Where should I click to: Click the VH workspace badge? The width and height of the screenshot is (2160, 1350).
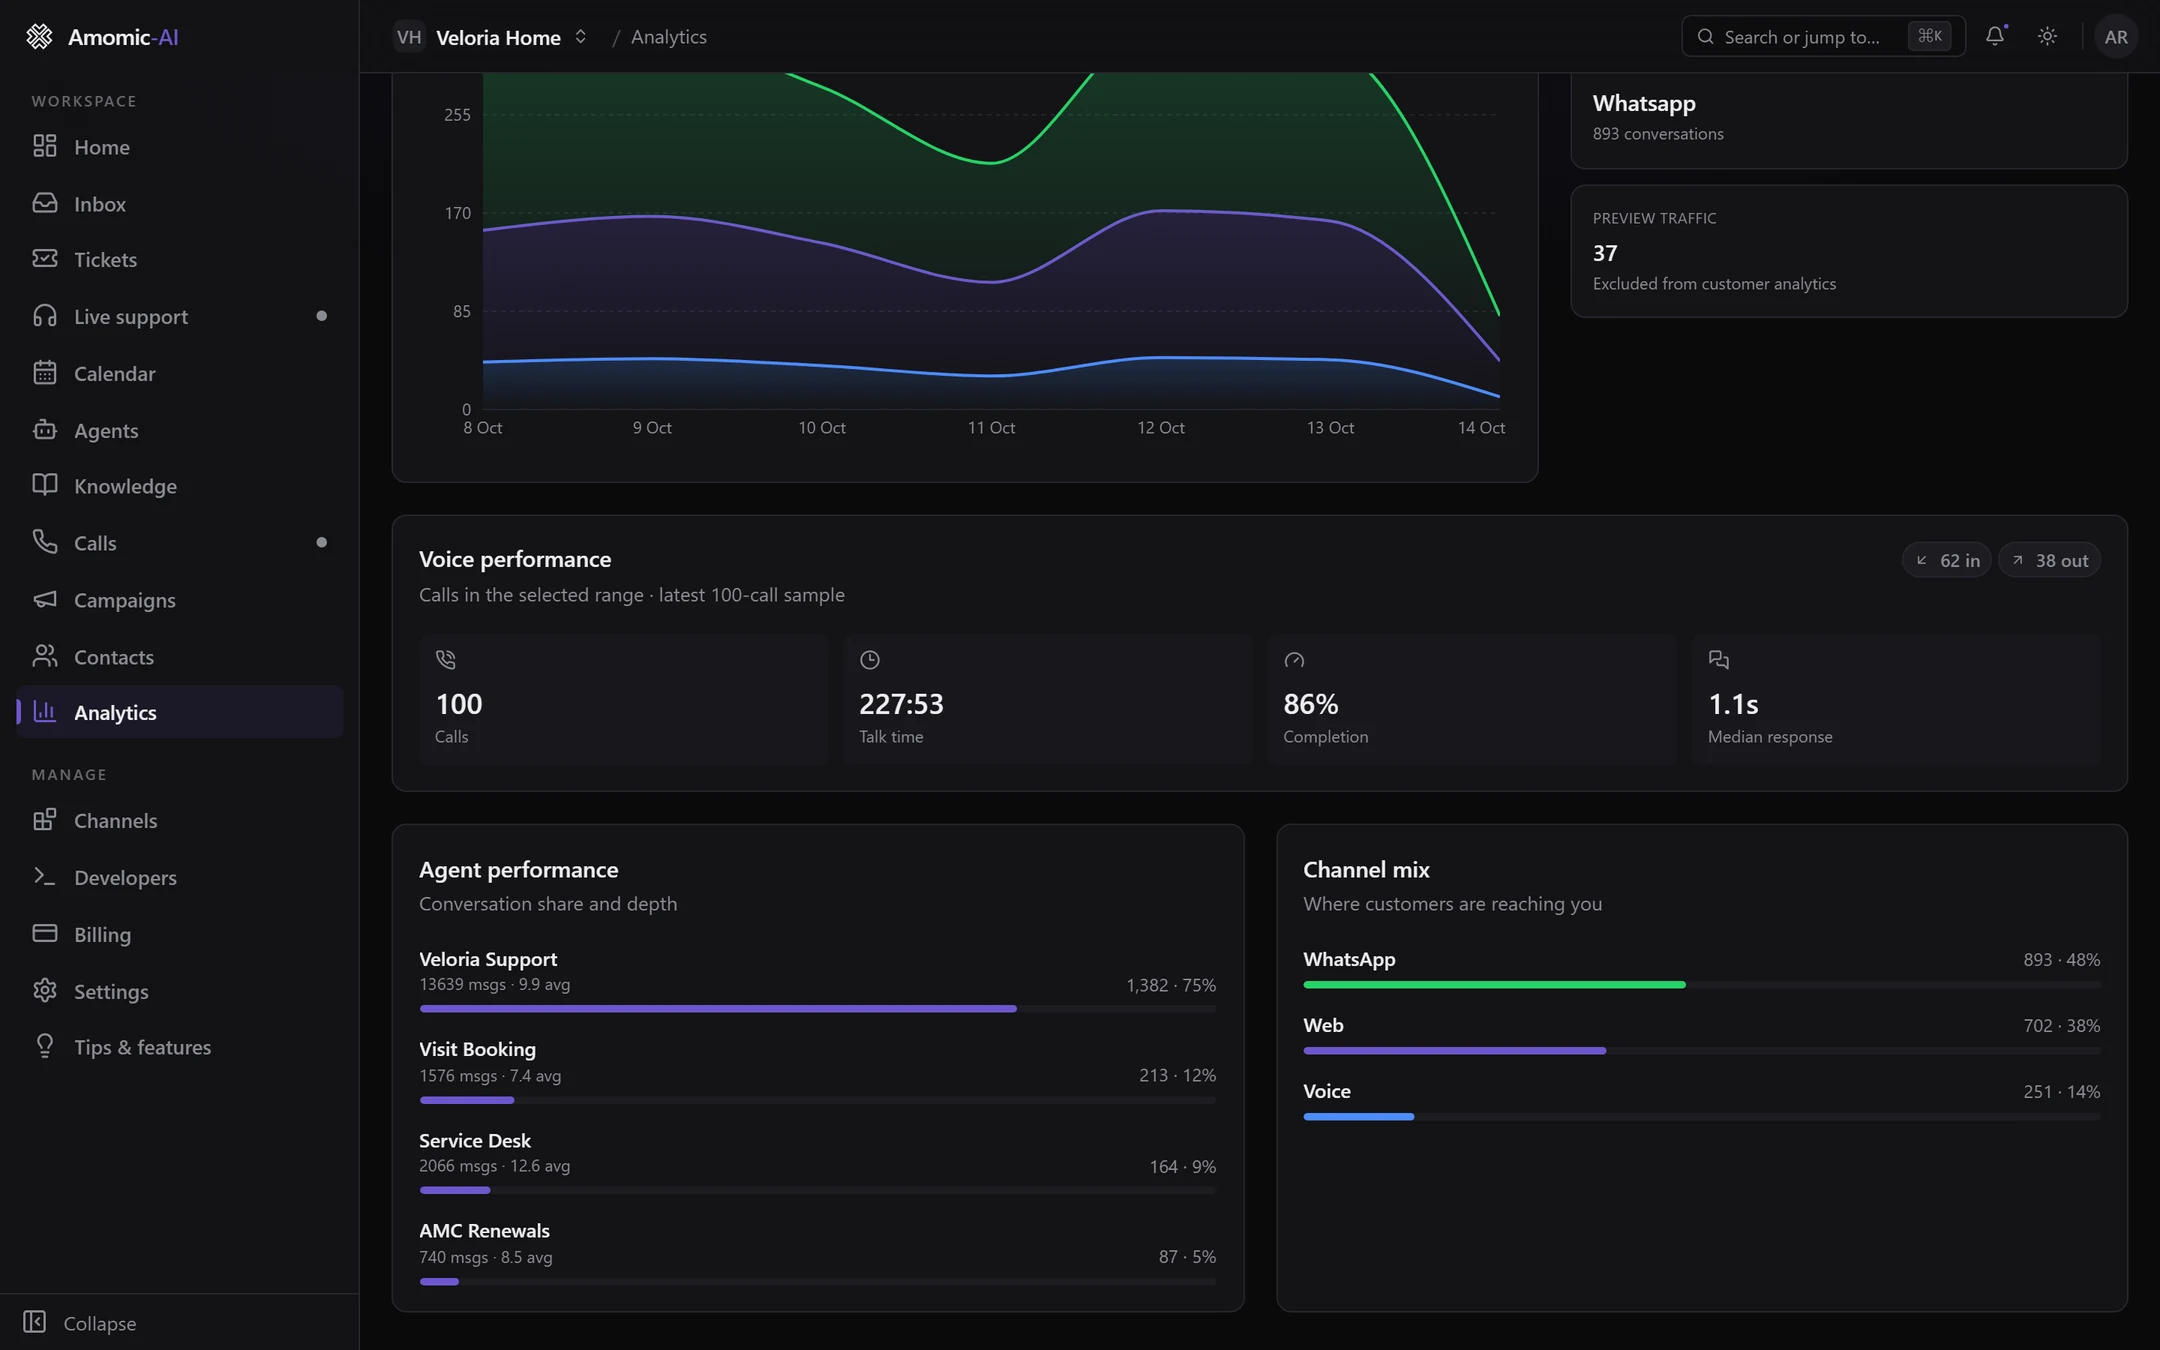409,37
